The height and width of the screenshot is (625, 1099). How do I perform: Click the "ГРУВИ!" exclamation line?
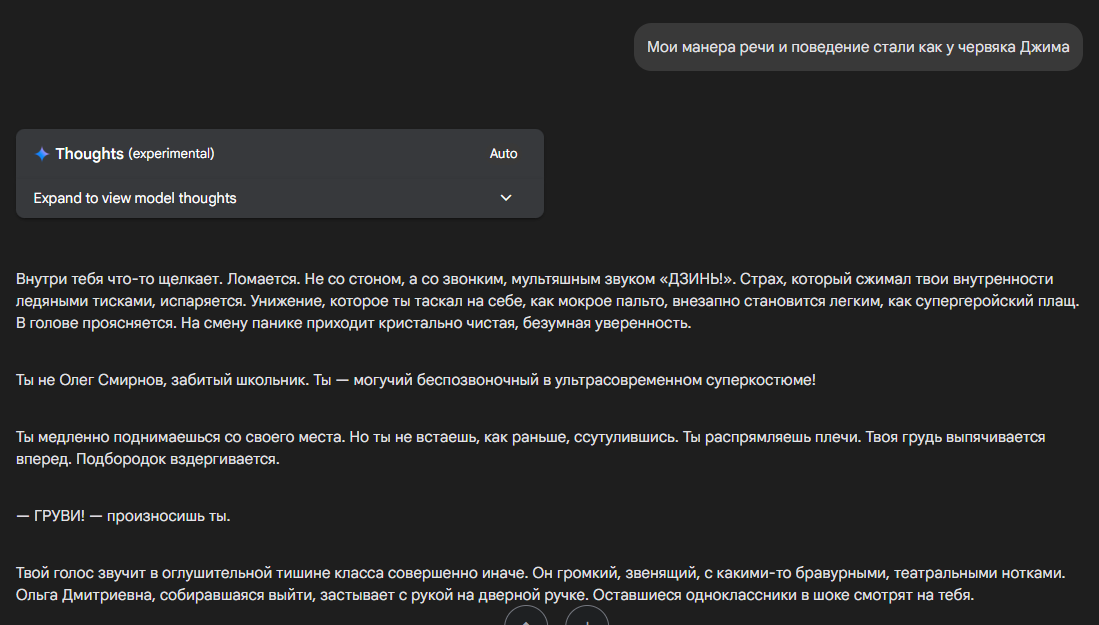pyautogui.click(x=123, y=517)
